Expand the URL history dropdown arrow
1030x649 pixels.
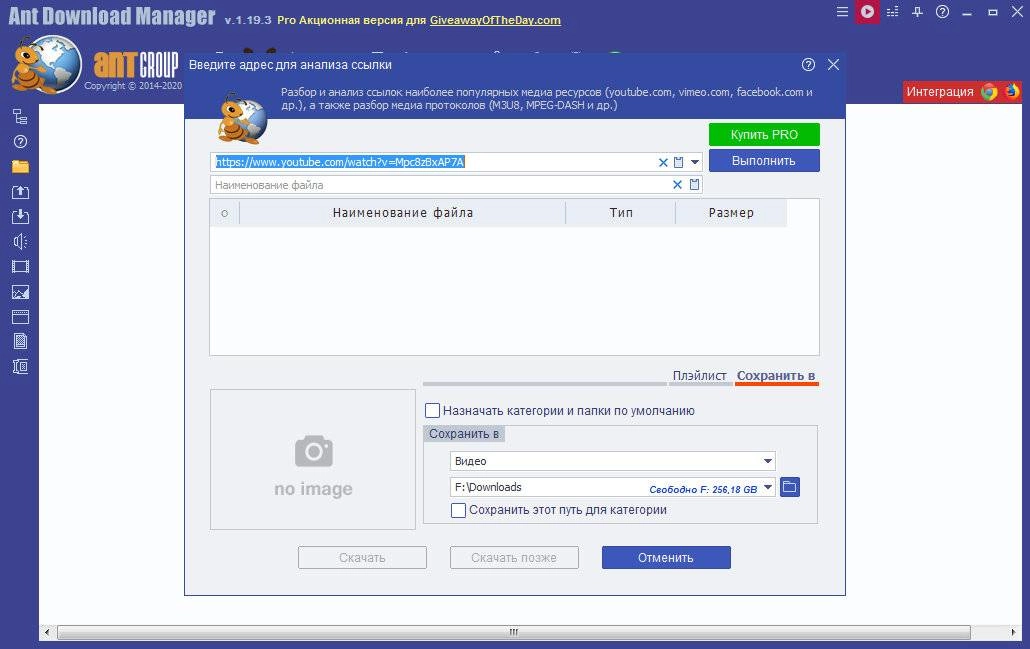click(x=695, y=162)
